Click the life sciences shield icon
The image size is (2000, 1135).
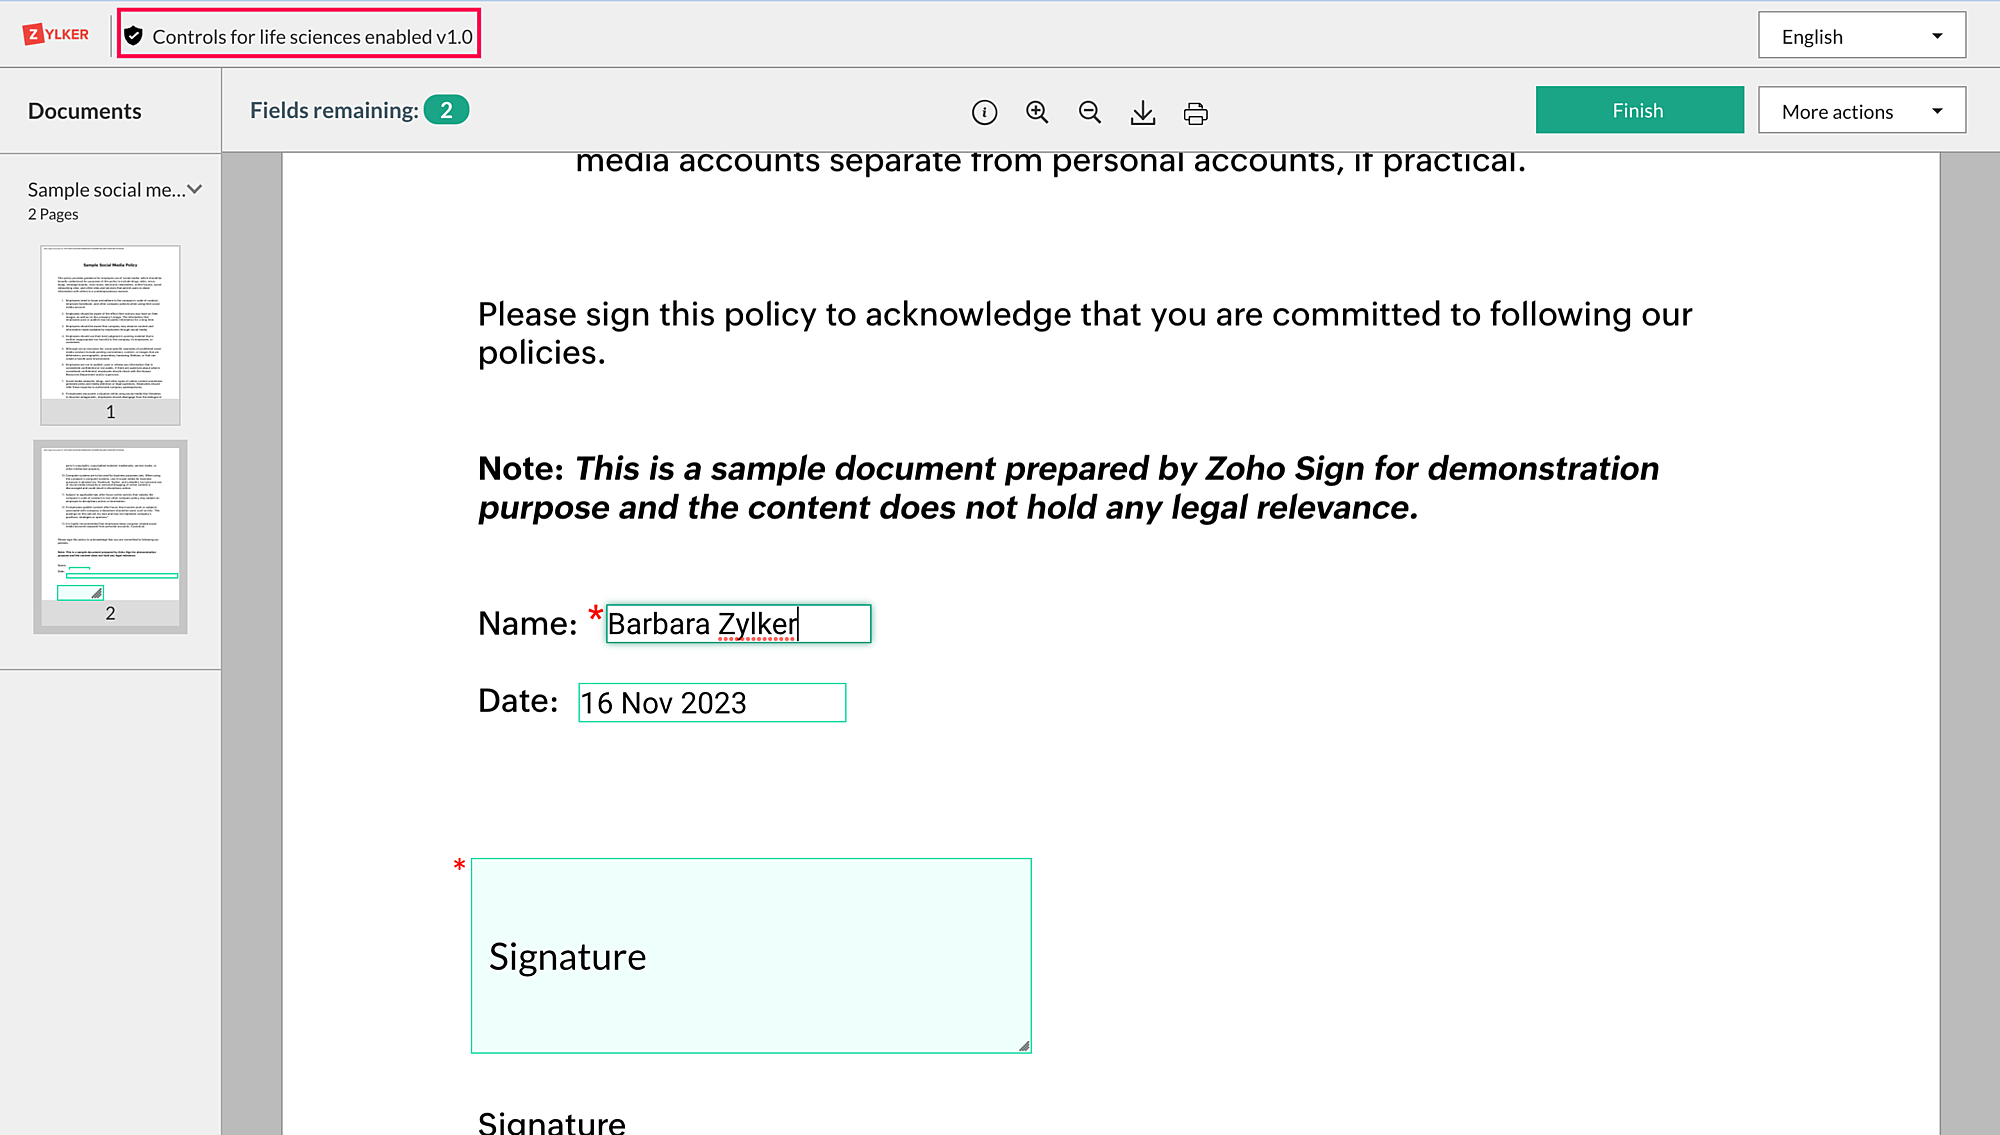134,37
